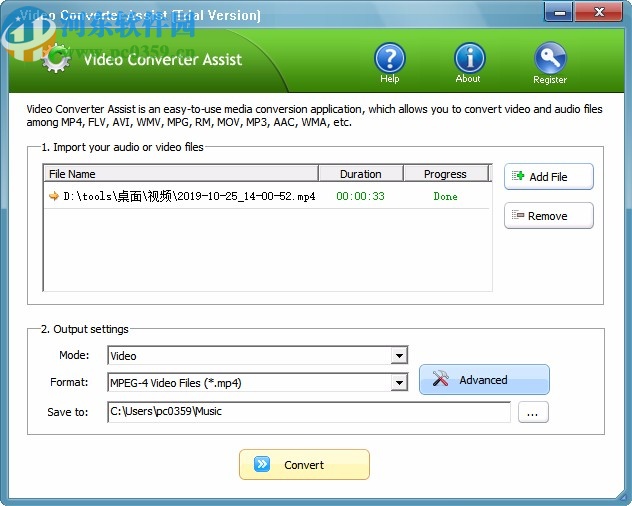
Task: Open the About info icon
Action: (x=470, y=58)
